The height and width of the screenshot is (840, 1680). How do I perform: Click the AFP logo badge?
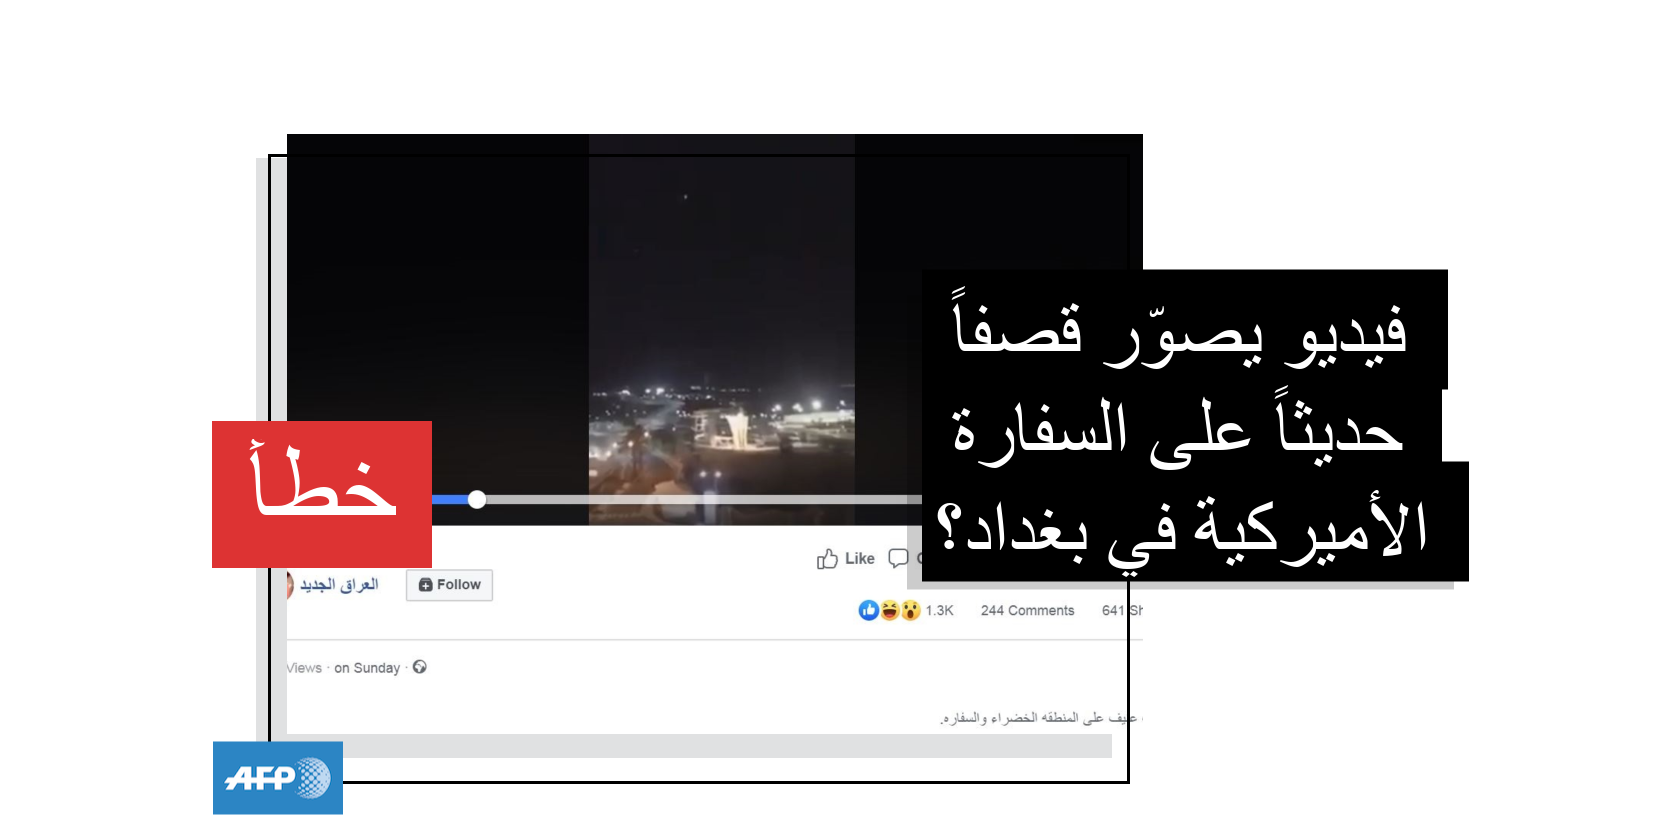[x=278, y=778]
